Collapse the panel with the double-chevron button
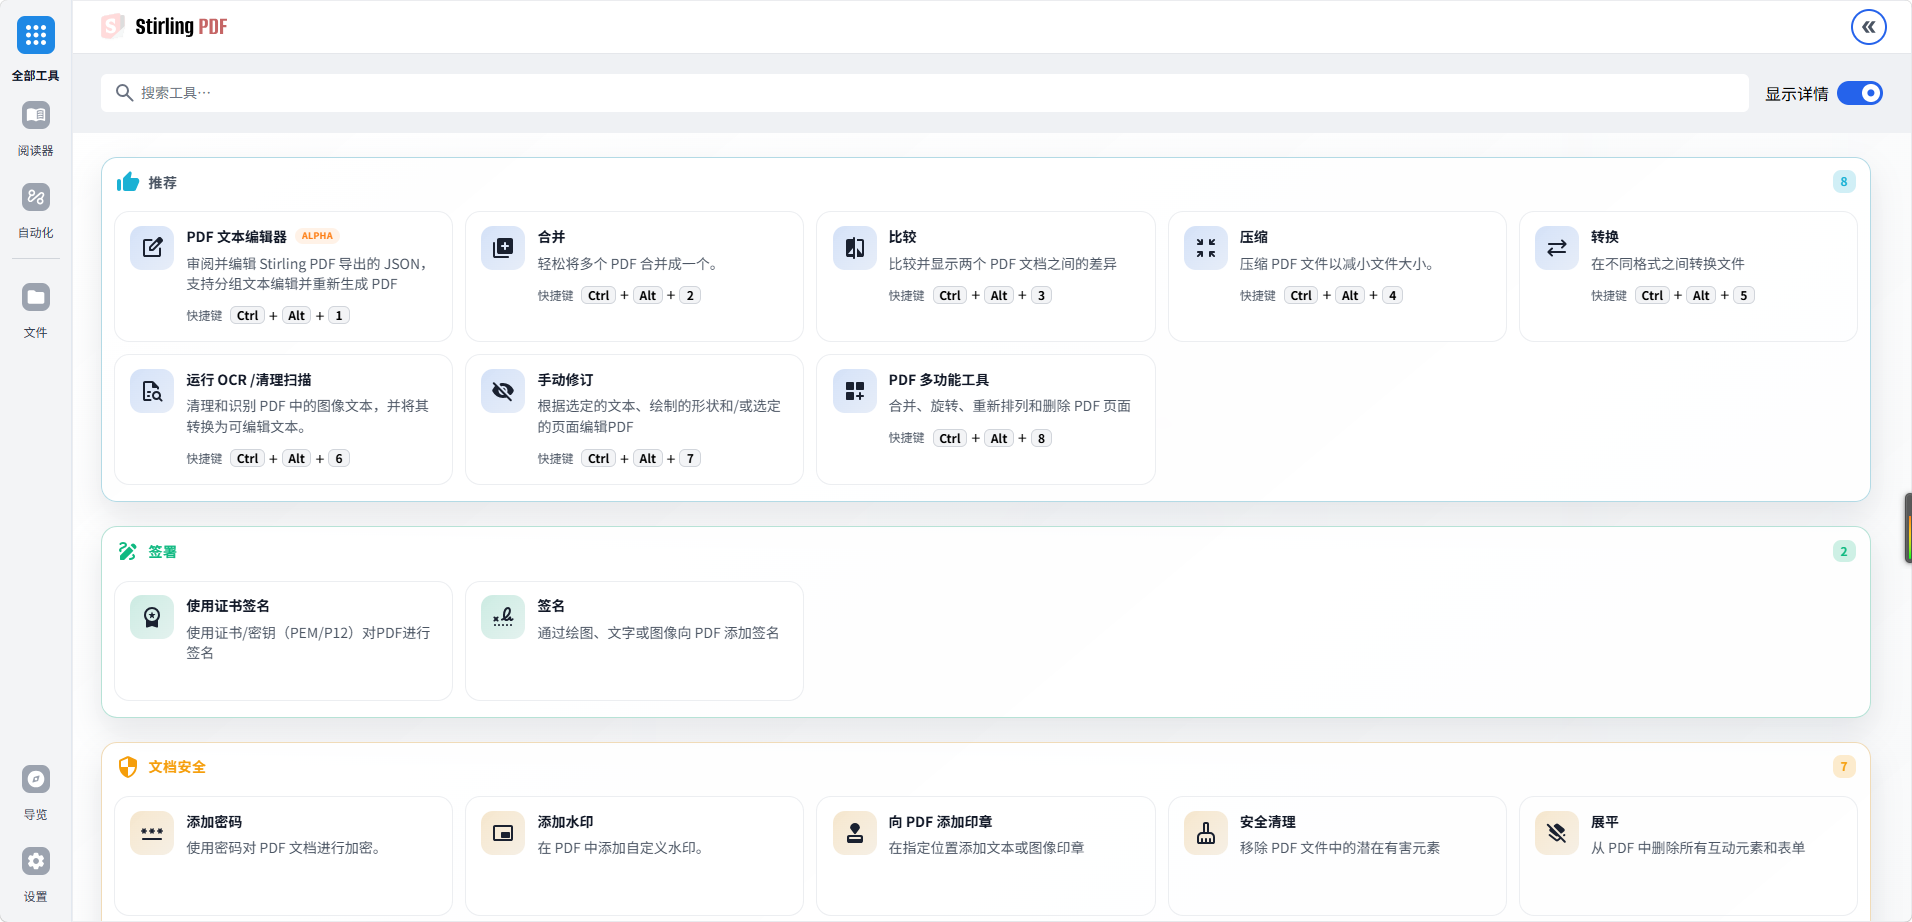Image resolution: width=1912 pixels, height=922 pixels. pos(1868,27)
